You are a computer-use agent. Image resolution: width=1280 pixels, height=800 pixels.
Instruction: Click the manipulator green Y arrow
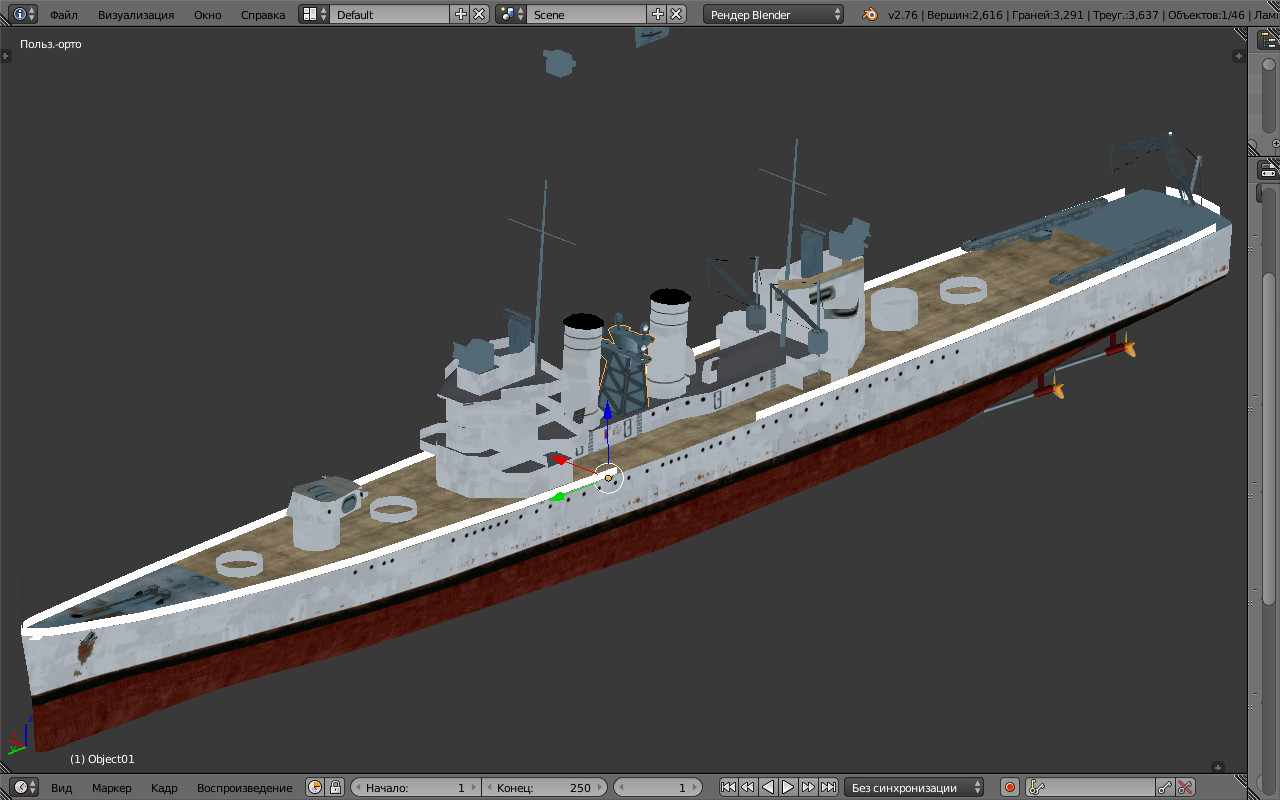[559, 496]
